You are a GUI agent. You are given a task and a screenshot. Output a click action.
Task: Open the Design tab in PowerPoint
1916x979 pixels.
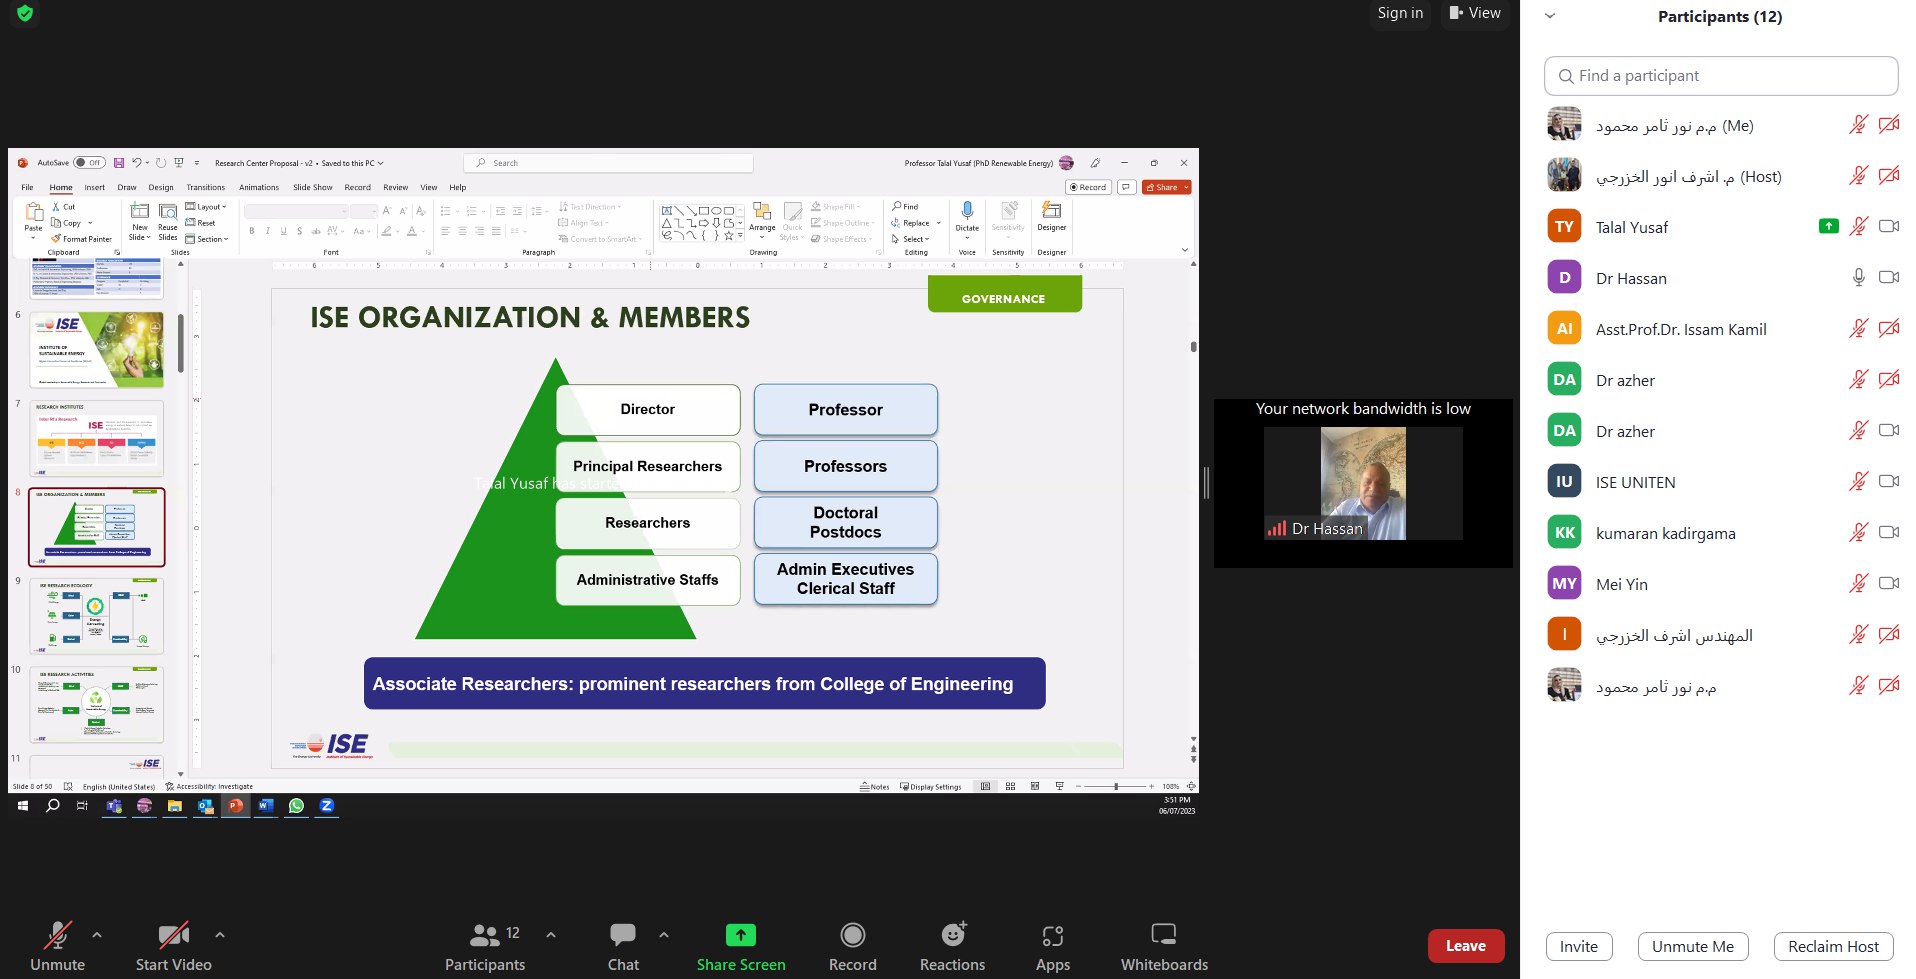(x=161, y=187)
